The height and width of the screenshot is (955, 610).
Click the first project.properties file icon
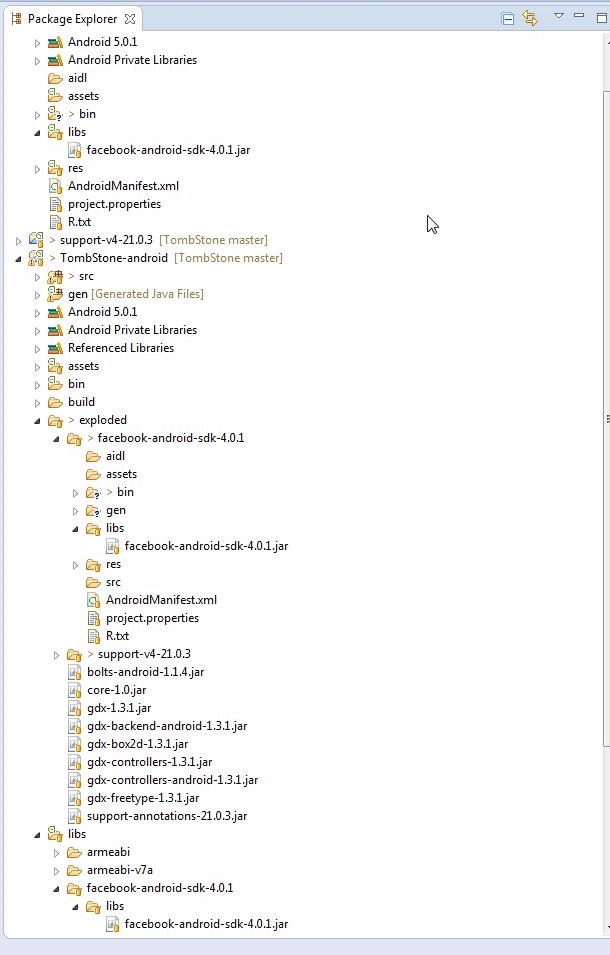(55, 204)
